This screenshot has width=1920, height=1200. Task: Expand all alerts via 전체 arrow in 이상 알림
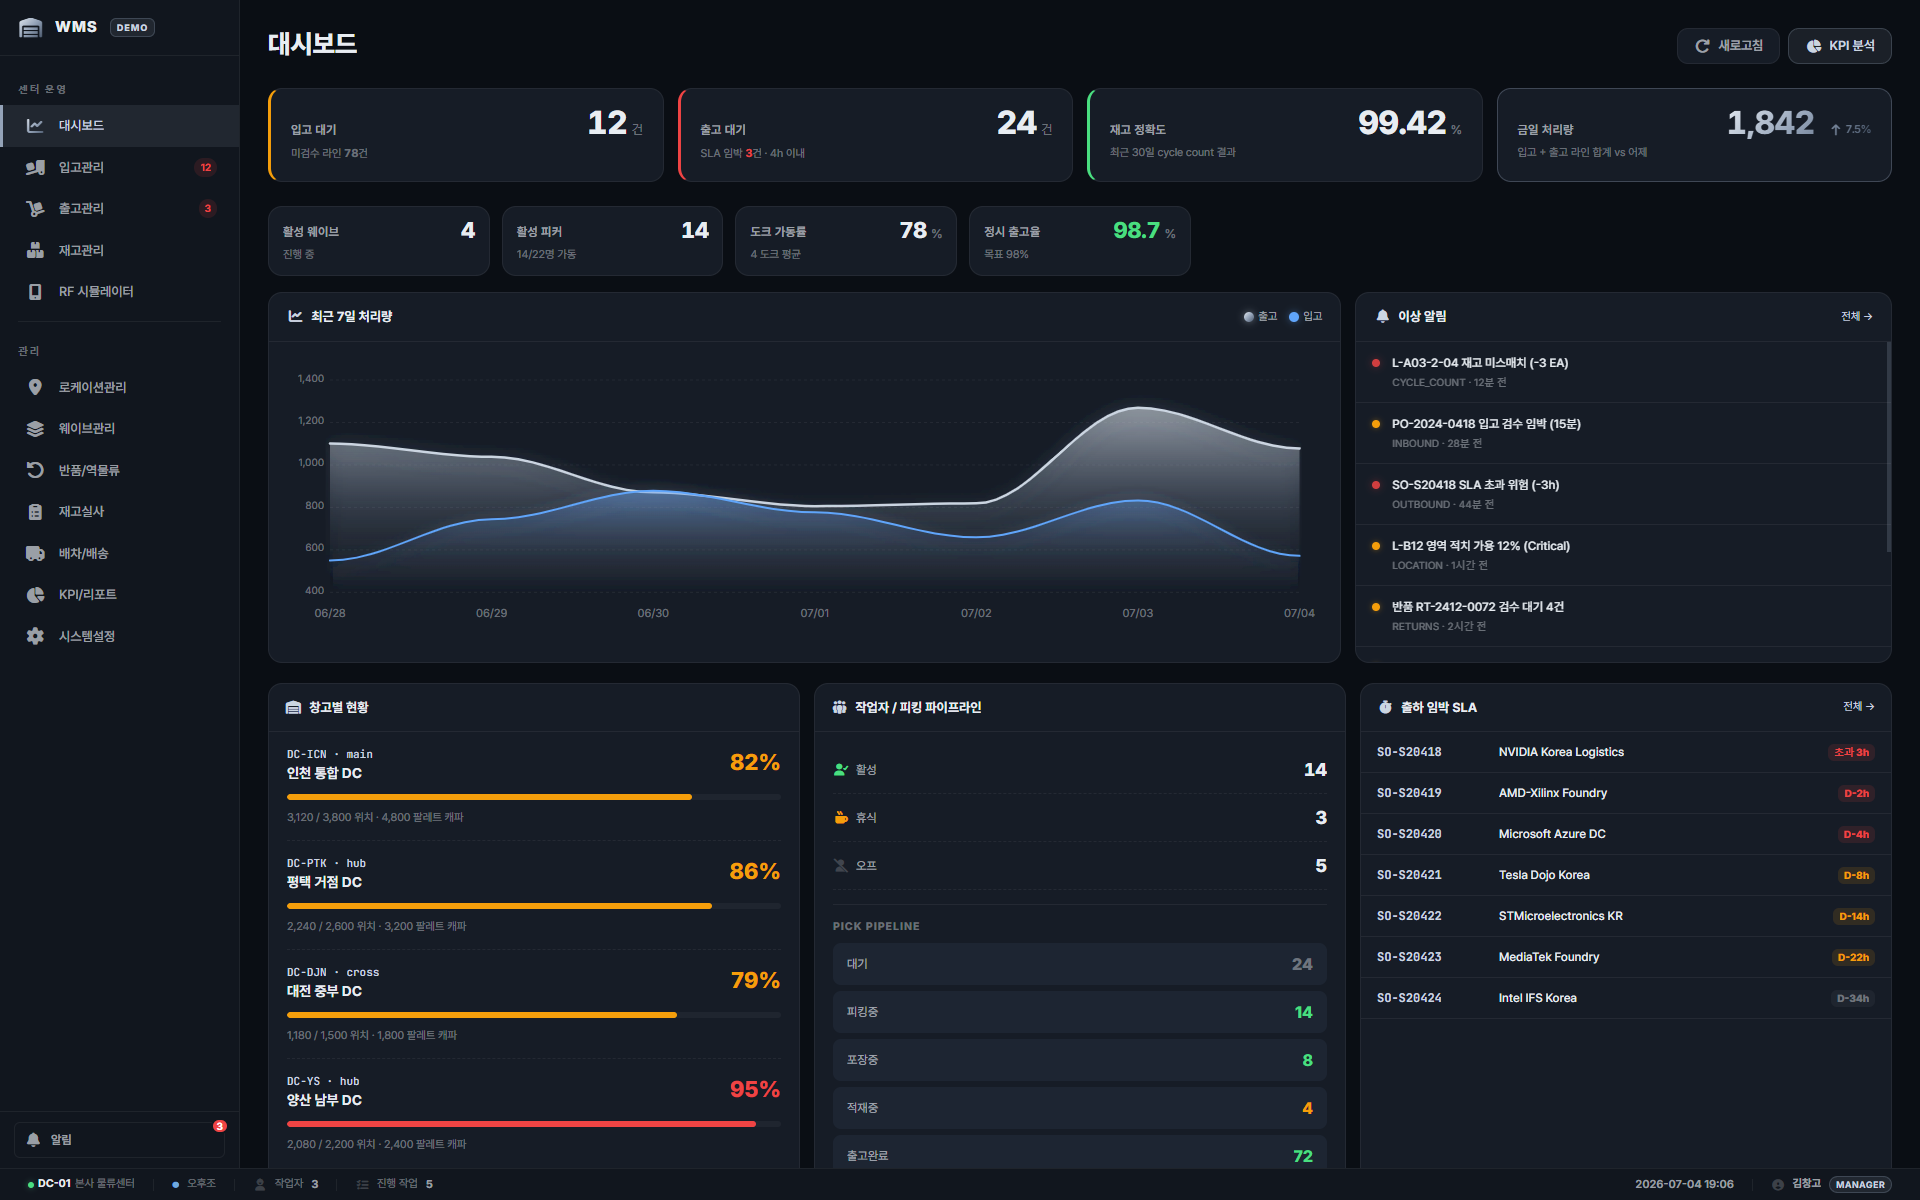click(1856, 316)
